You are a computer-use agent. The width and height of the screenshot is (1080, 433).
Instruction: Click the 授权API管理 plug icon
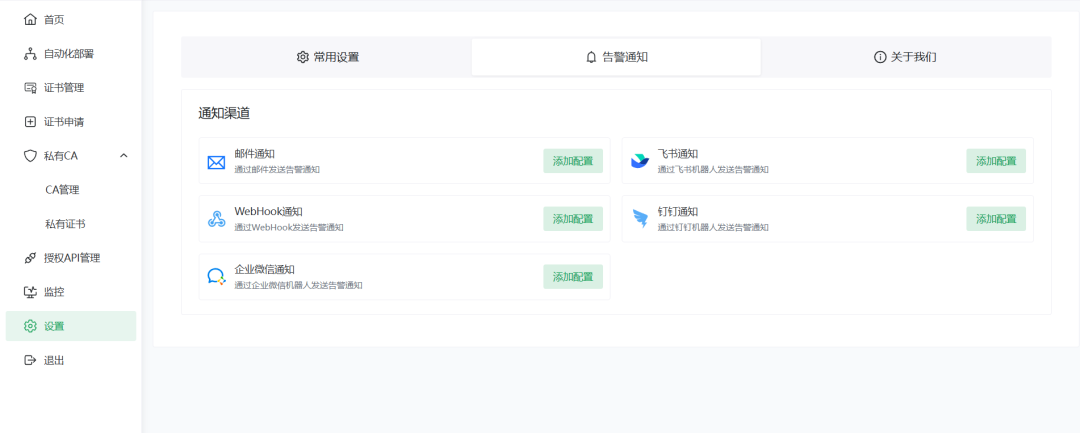30,258
